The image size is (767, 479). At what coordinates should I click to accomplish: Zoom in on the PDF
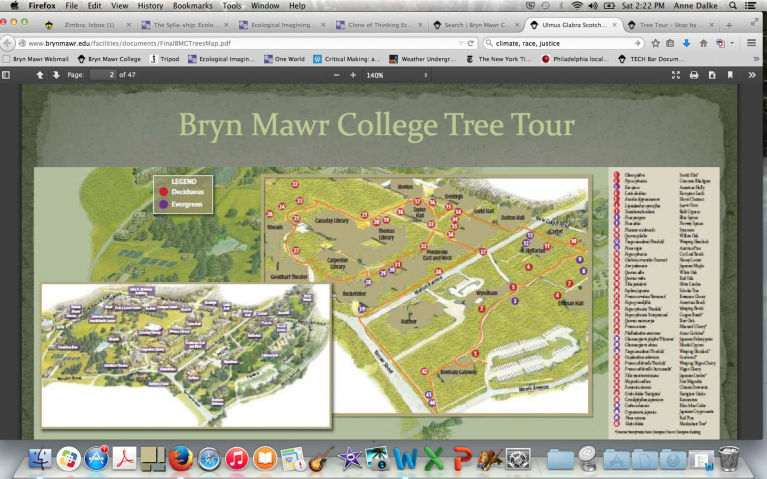coord(353,75)
